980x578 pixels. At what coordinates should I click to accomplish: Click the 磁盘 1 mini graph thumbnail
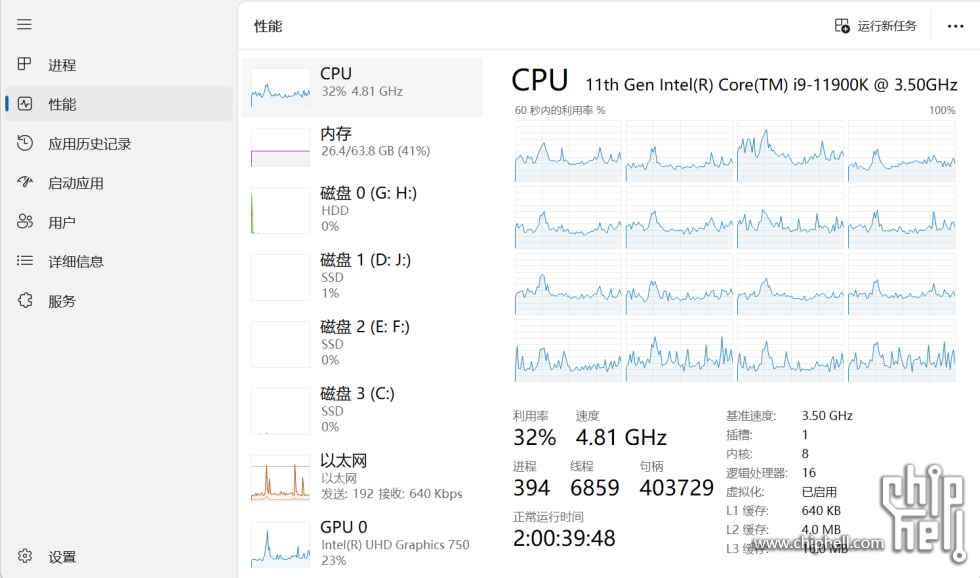click(281, 277)
